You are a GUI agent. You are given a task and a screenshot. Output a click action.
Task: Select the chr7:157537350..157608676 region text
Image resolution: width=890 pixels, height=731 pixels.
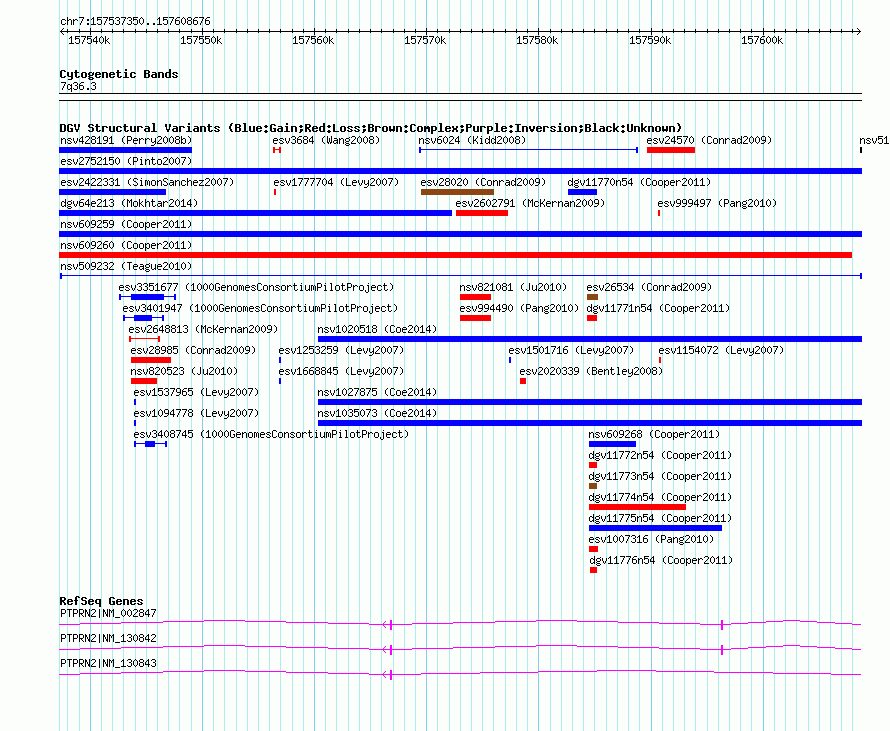tap(135, 22)
